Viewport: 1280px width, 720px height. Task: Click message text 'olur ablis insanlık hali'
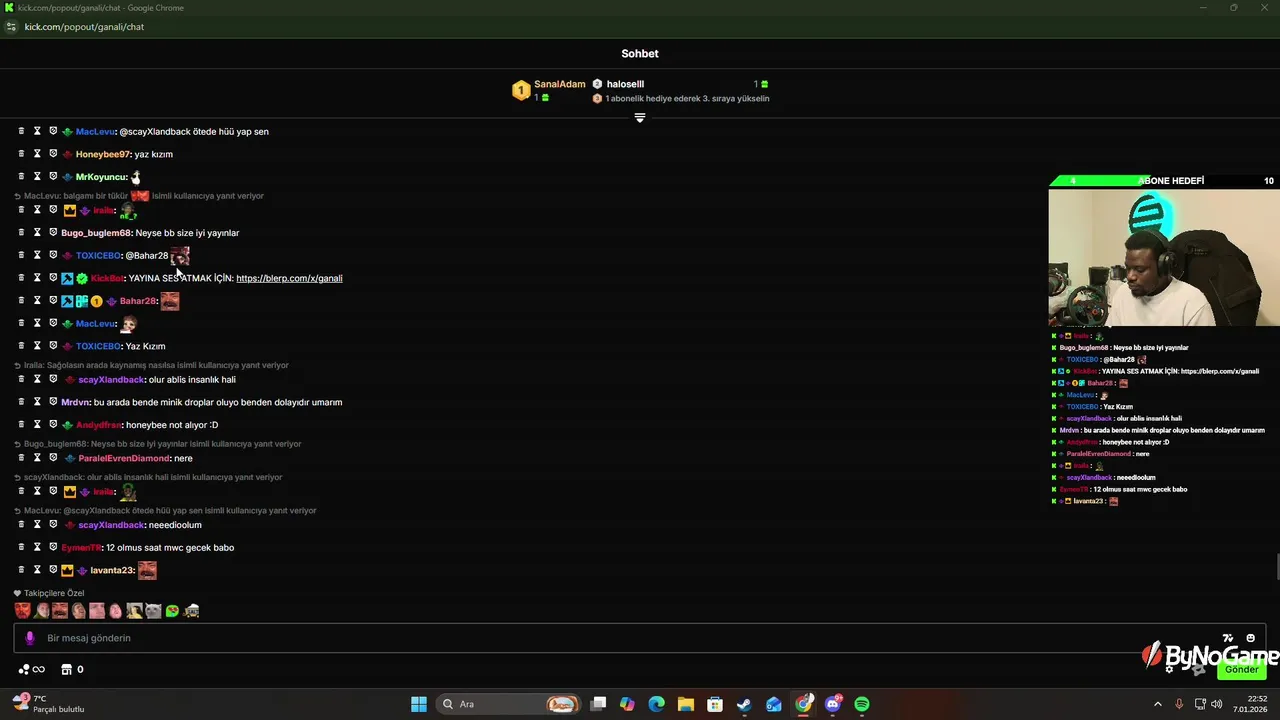click(192, 380)
